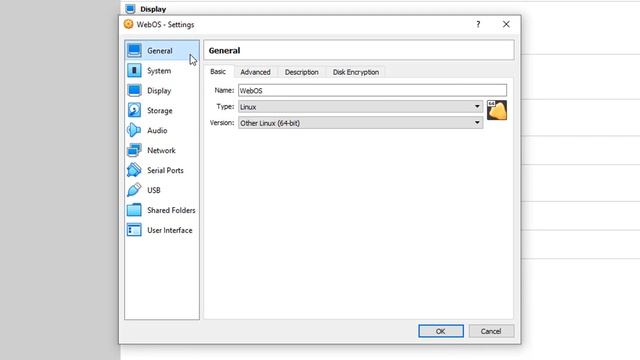Select the Network settings page
This screenshot has height=360, width=640.
coord(162,150)
